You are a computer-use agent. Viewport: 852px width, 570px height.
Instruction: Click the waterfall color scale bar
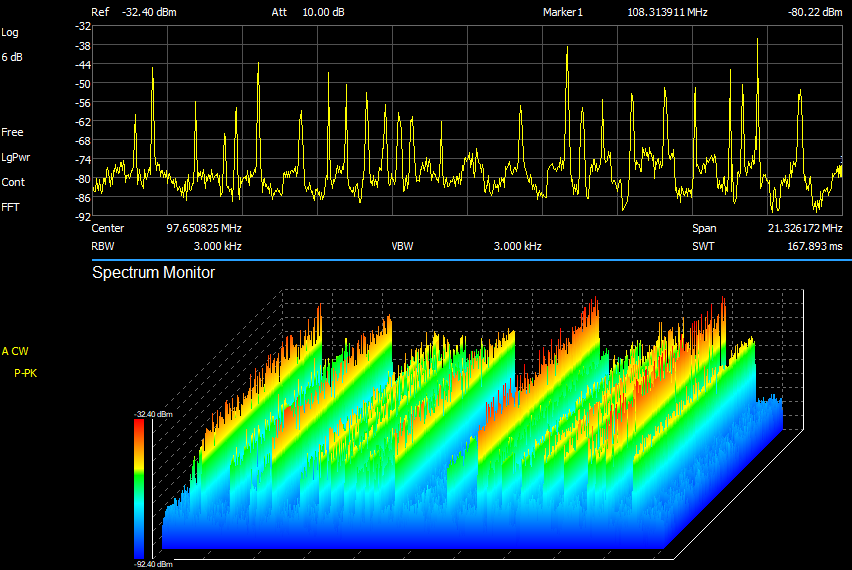(139, 488)
